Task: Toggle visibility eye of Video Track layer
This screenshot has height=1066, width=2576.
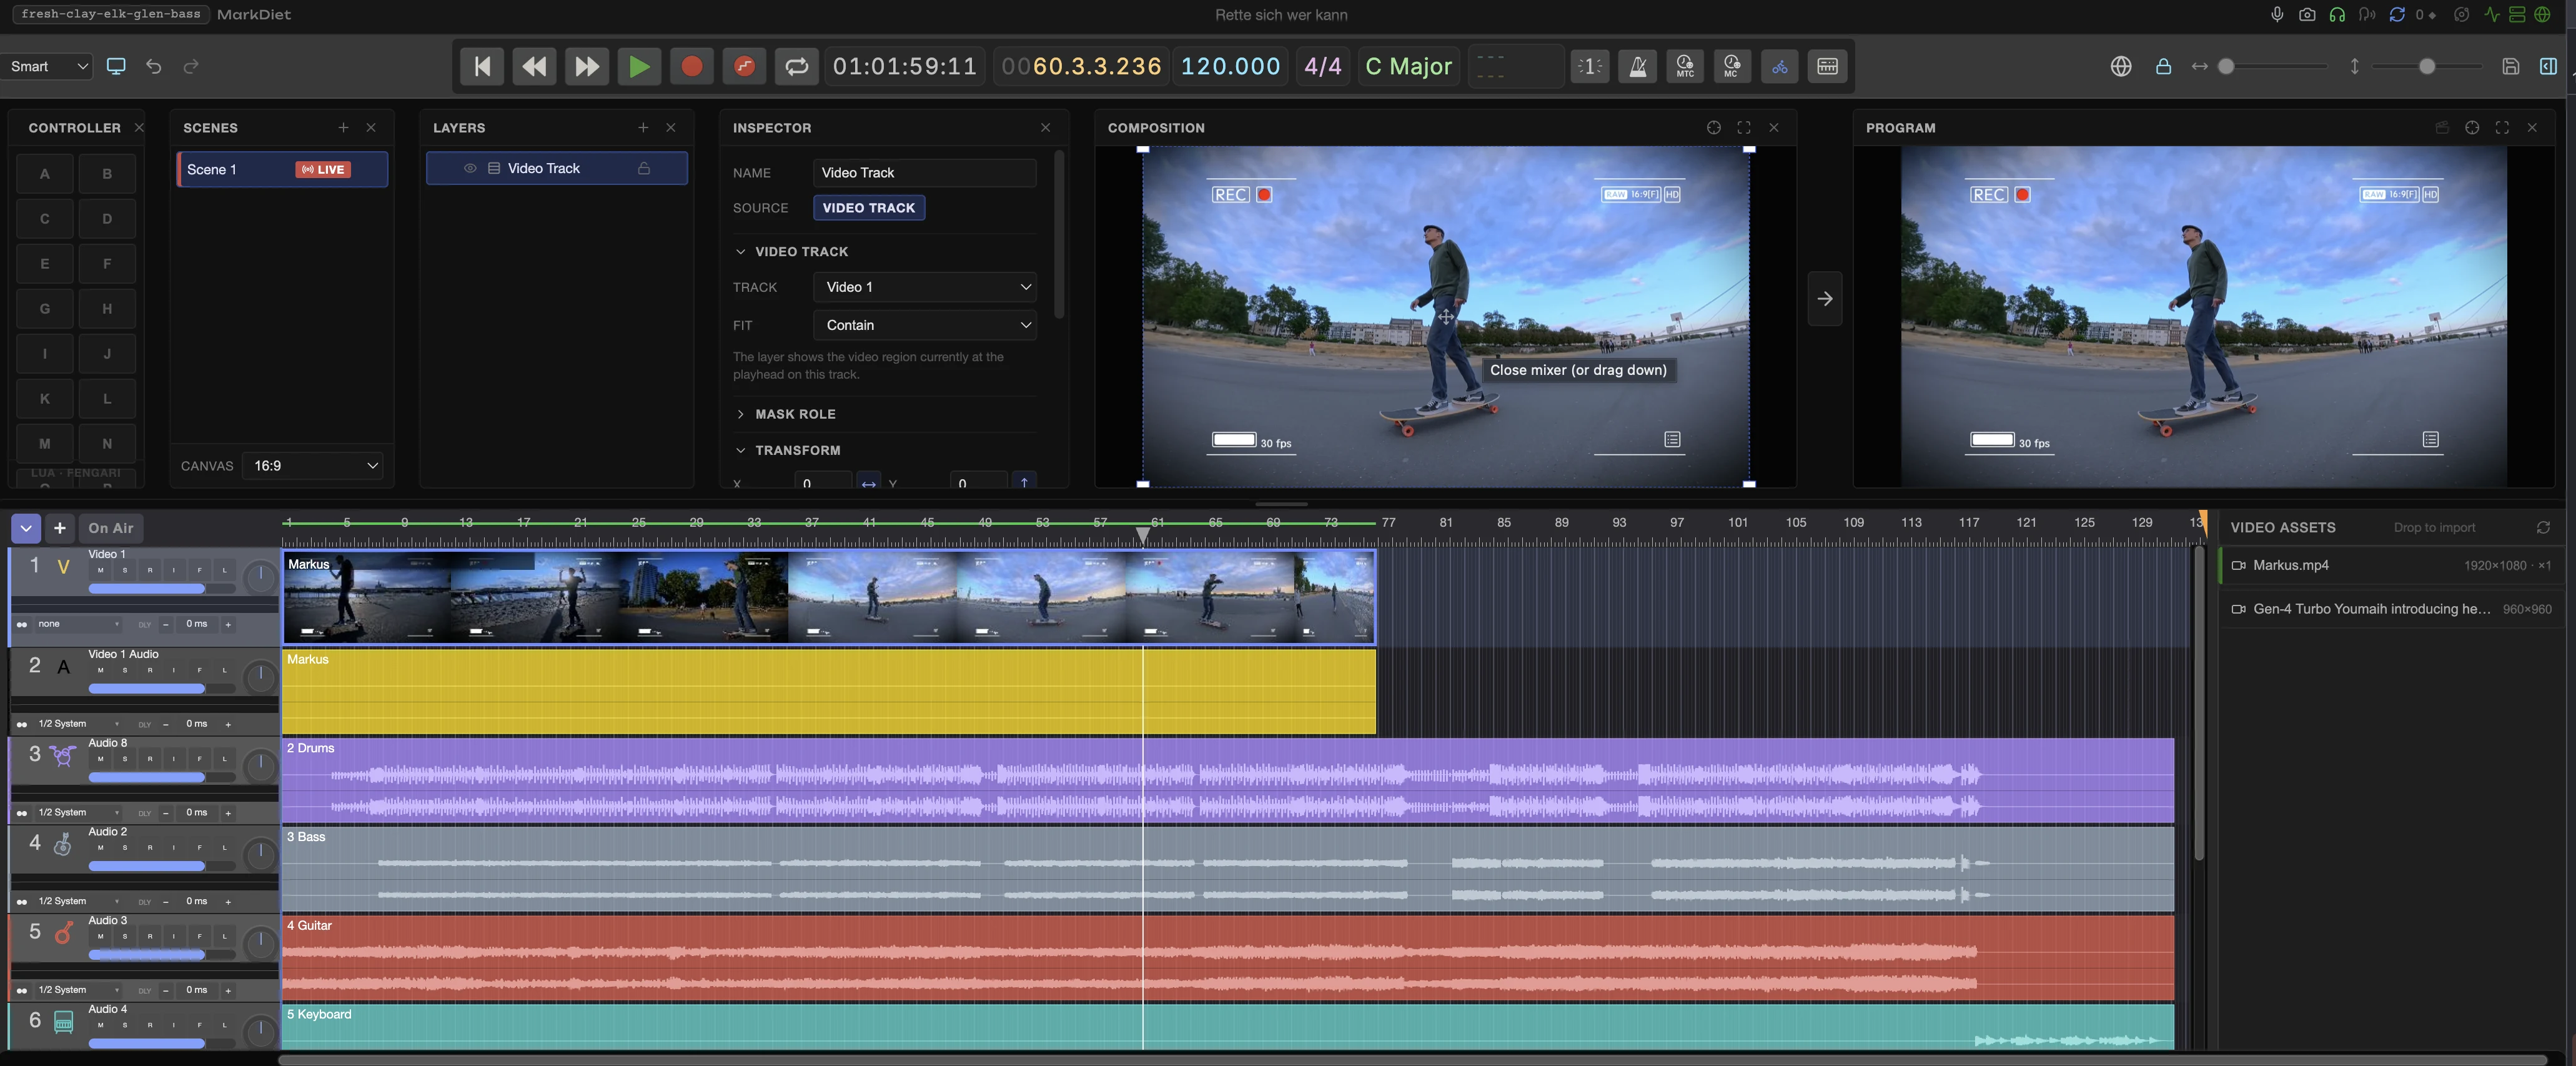Action: click(470, 168)
